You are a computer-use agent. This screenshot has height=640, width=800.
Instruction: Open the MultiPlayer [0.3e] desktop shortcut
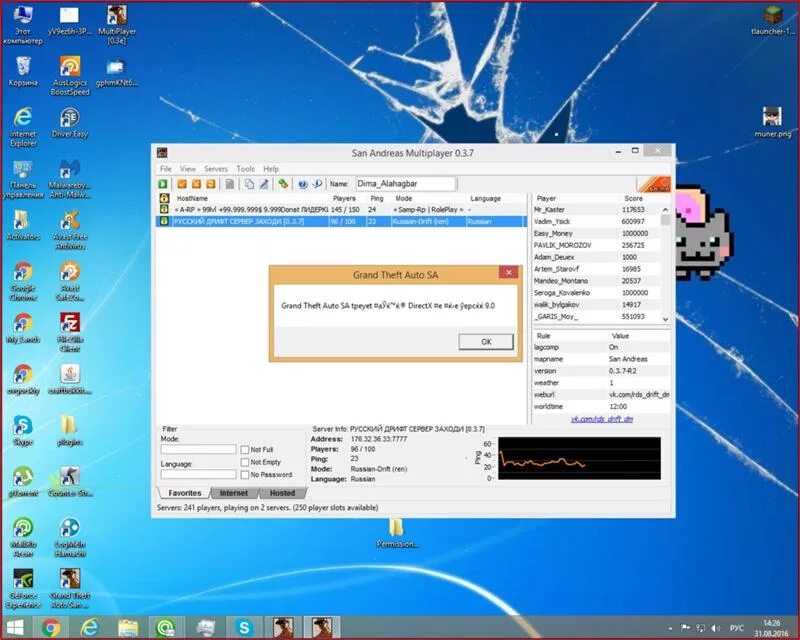tap(117, 24)
